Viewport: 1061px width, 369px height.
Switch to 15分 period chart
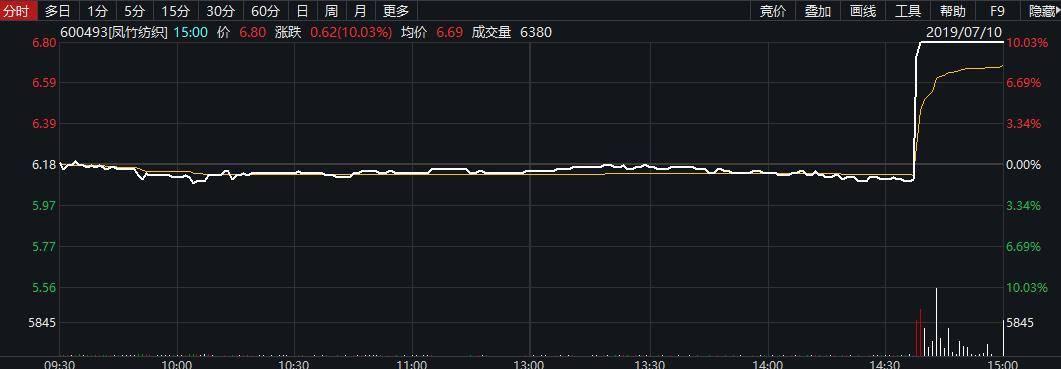(175, 10)
